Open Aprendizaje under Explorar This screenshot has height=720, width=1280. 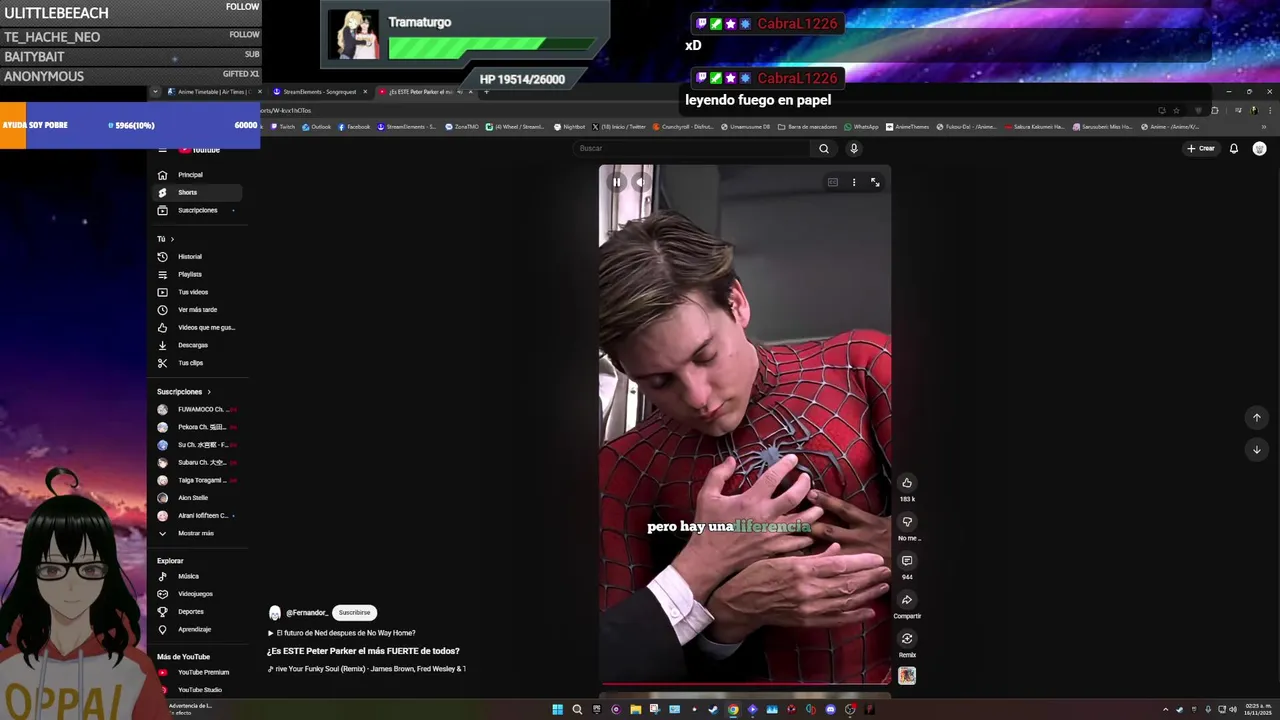(197, 629)
